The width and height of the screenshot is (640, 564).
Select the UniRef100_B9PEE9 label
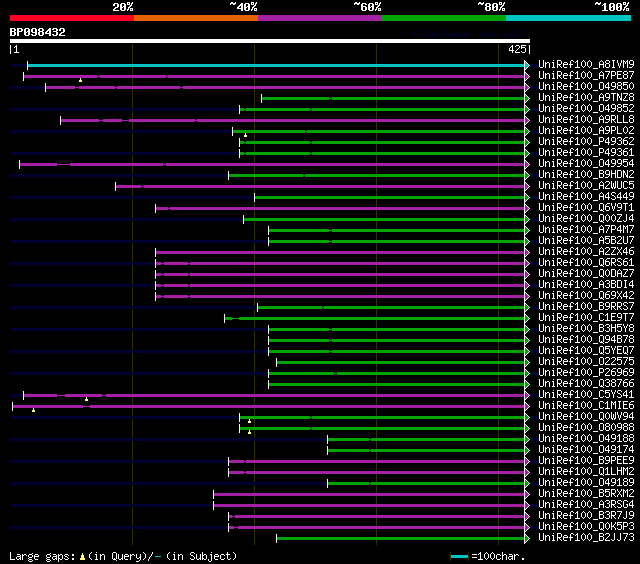click(586, 461)
